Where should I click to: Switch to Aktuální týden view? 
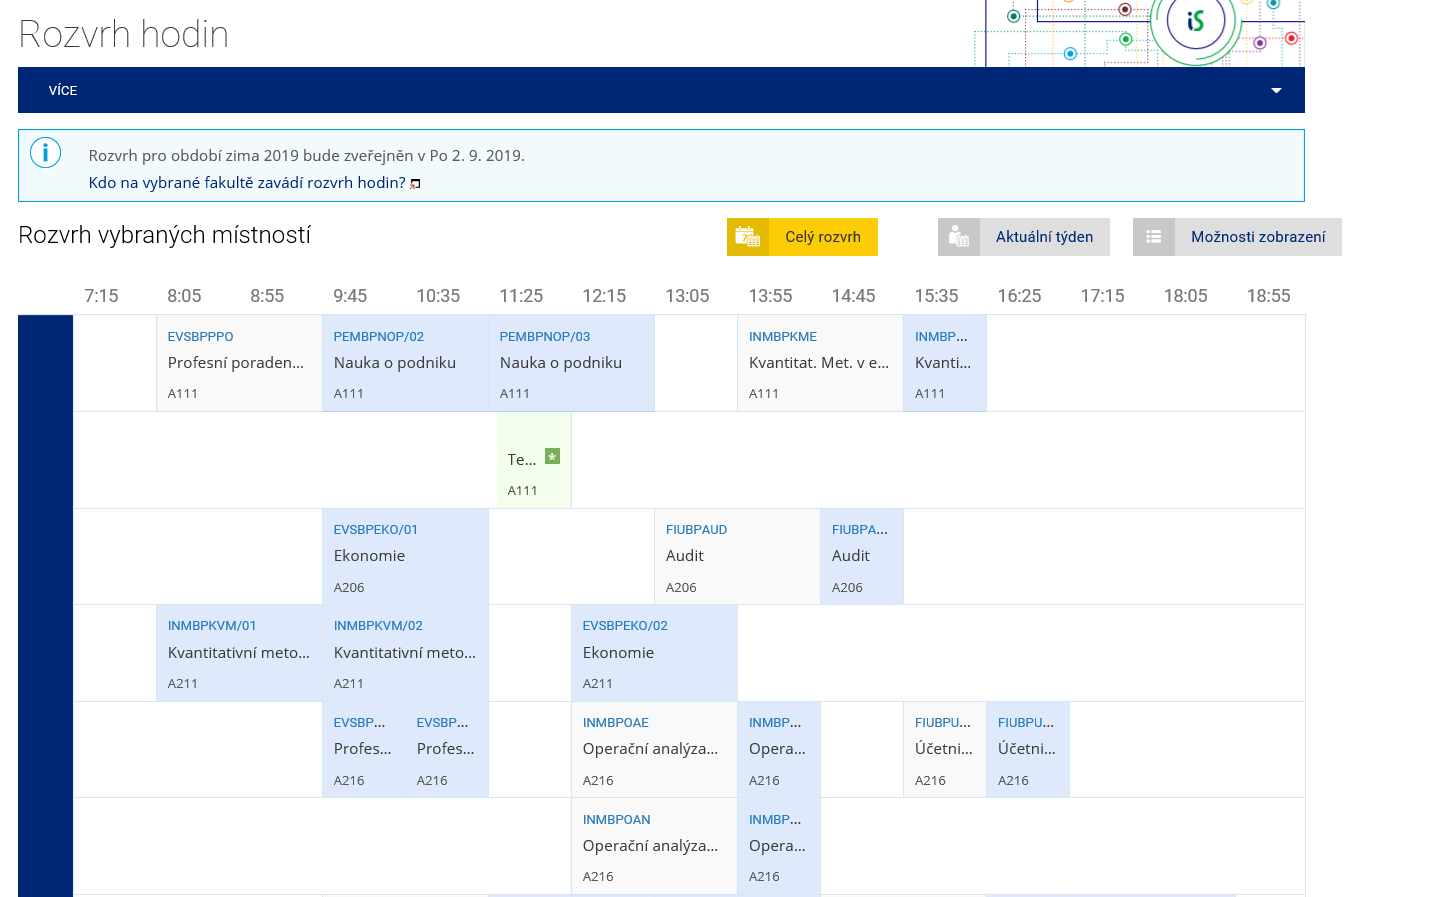pos(1044,237)
